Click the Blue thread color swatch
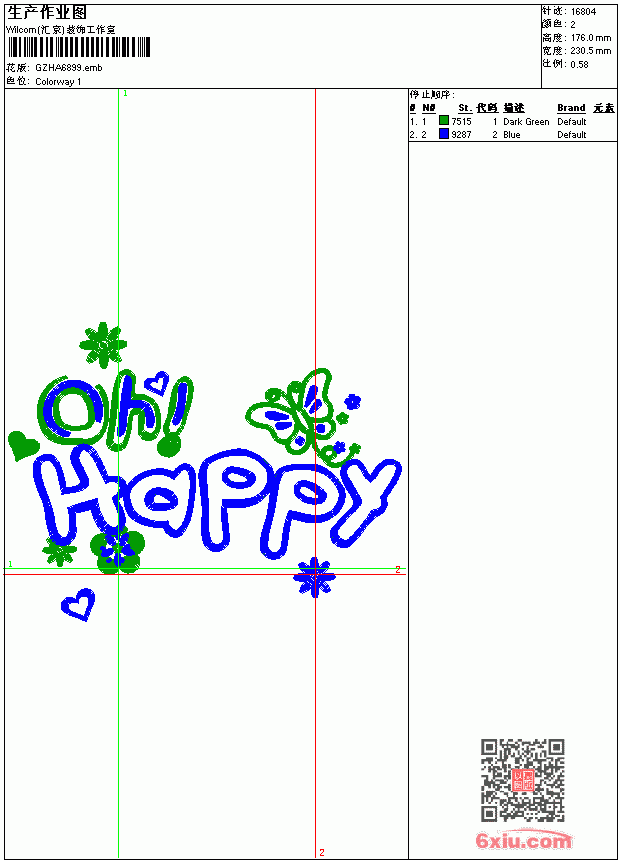The height and width of the screenshot is (860, 620). (444, 134)
